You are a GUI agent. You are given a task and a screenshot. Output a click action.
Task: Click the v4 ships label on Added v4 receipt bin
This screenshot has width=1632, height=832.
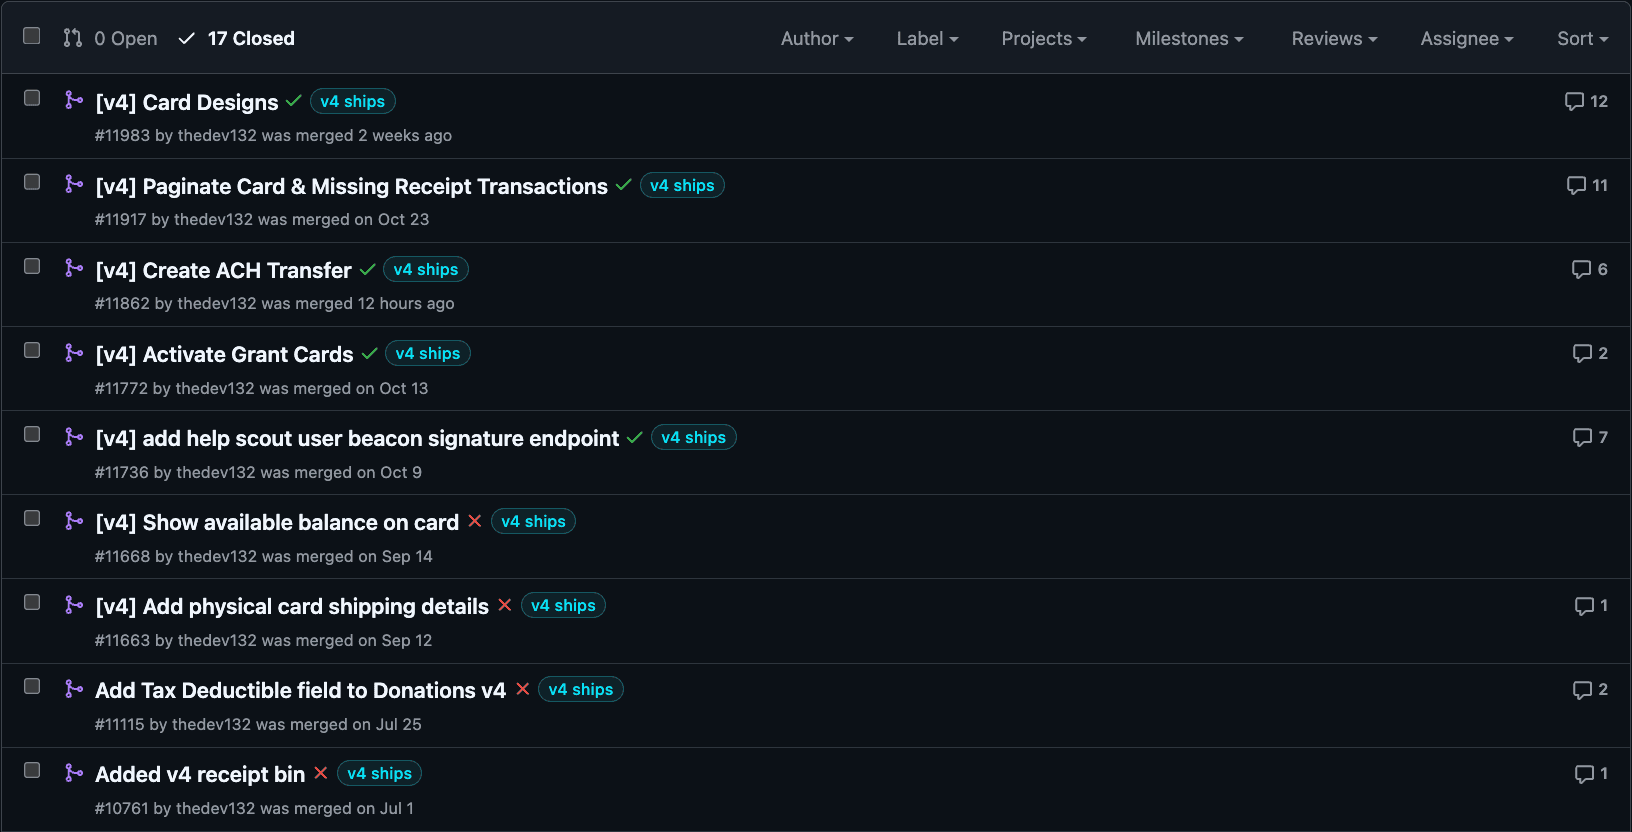click(379, 774)
